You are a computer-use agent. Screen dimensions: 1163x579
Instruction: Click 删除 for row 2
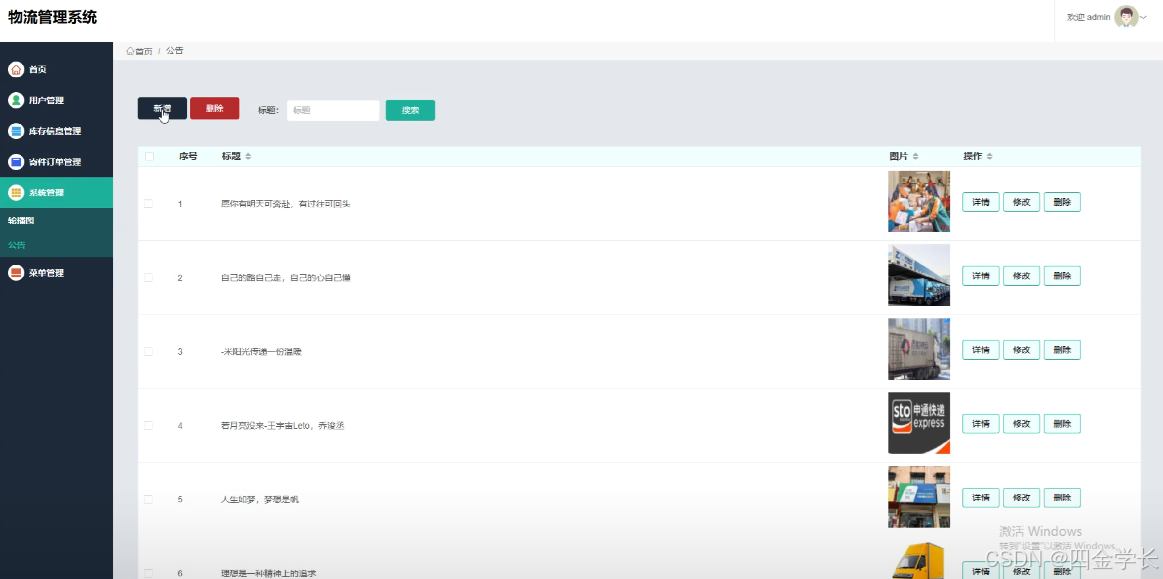[x=1062, y=276]
